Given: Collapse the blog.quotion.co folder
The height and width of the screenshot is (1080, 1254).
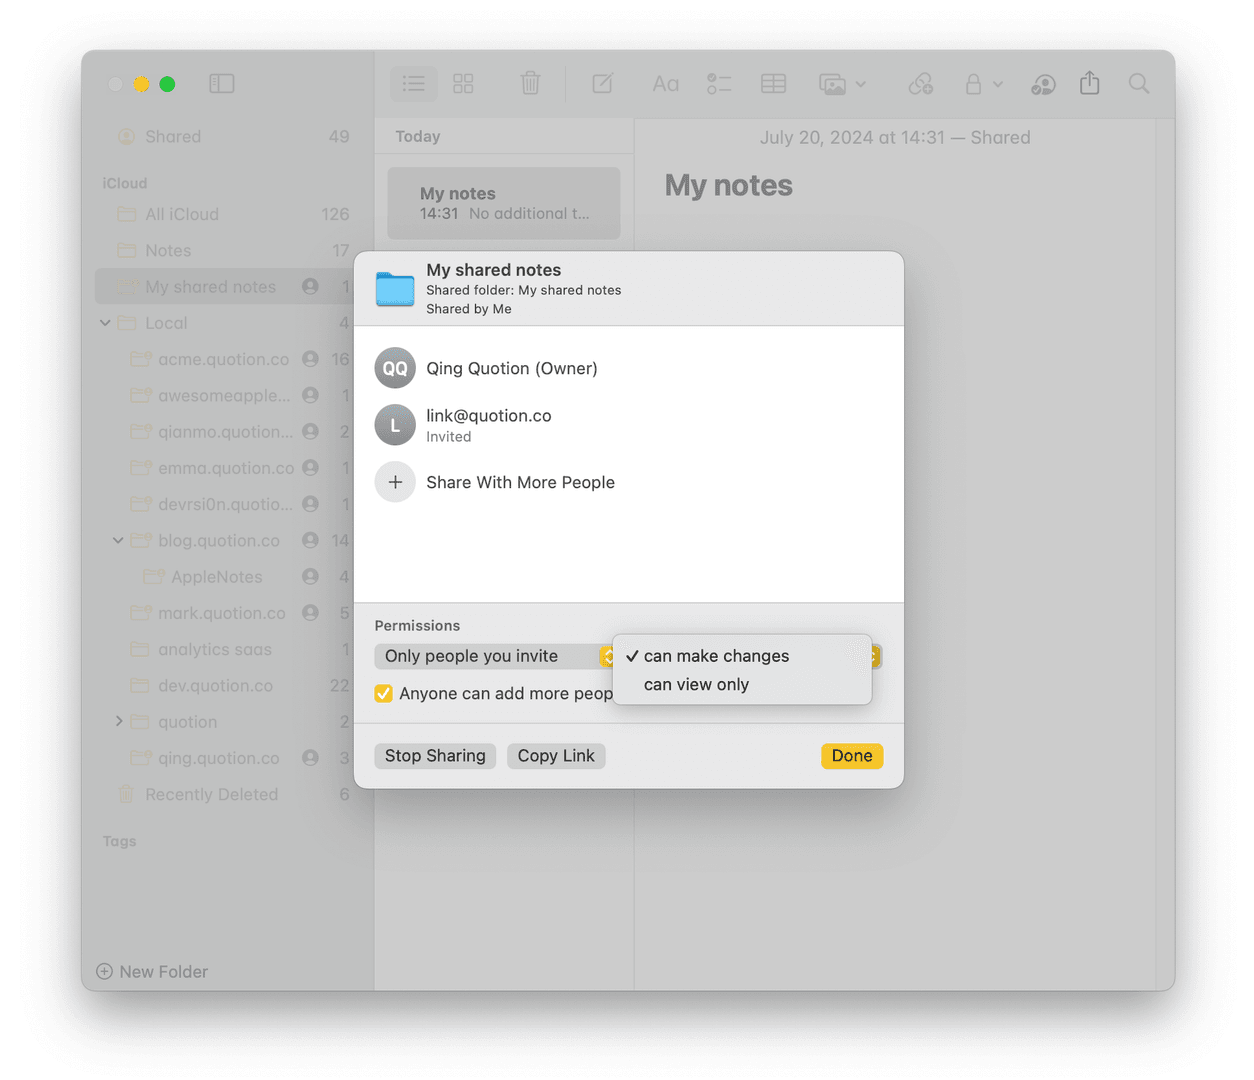Looking at the screenshot, I should click(118, 540).
